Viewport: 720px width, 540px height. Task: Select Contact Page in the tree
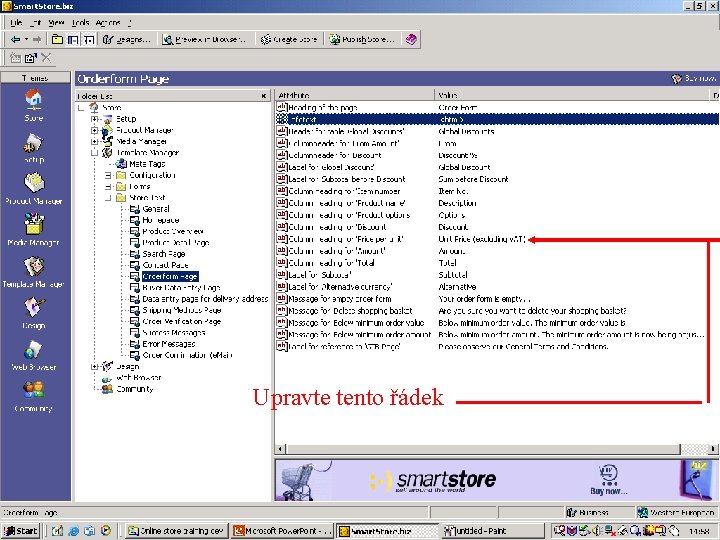click(165, 265)
